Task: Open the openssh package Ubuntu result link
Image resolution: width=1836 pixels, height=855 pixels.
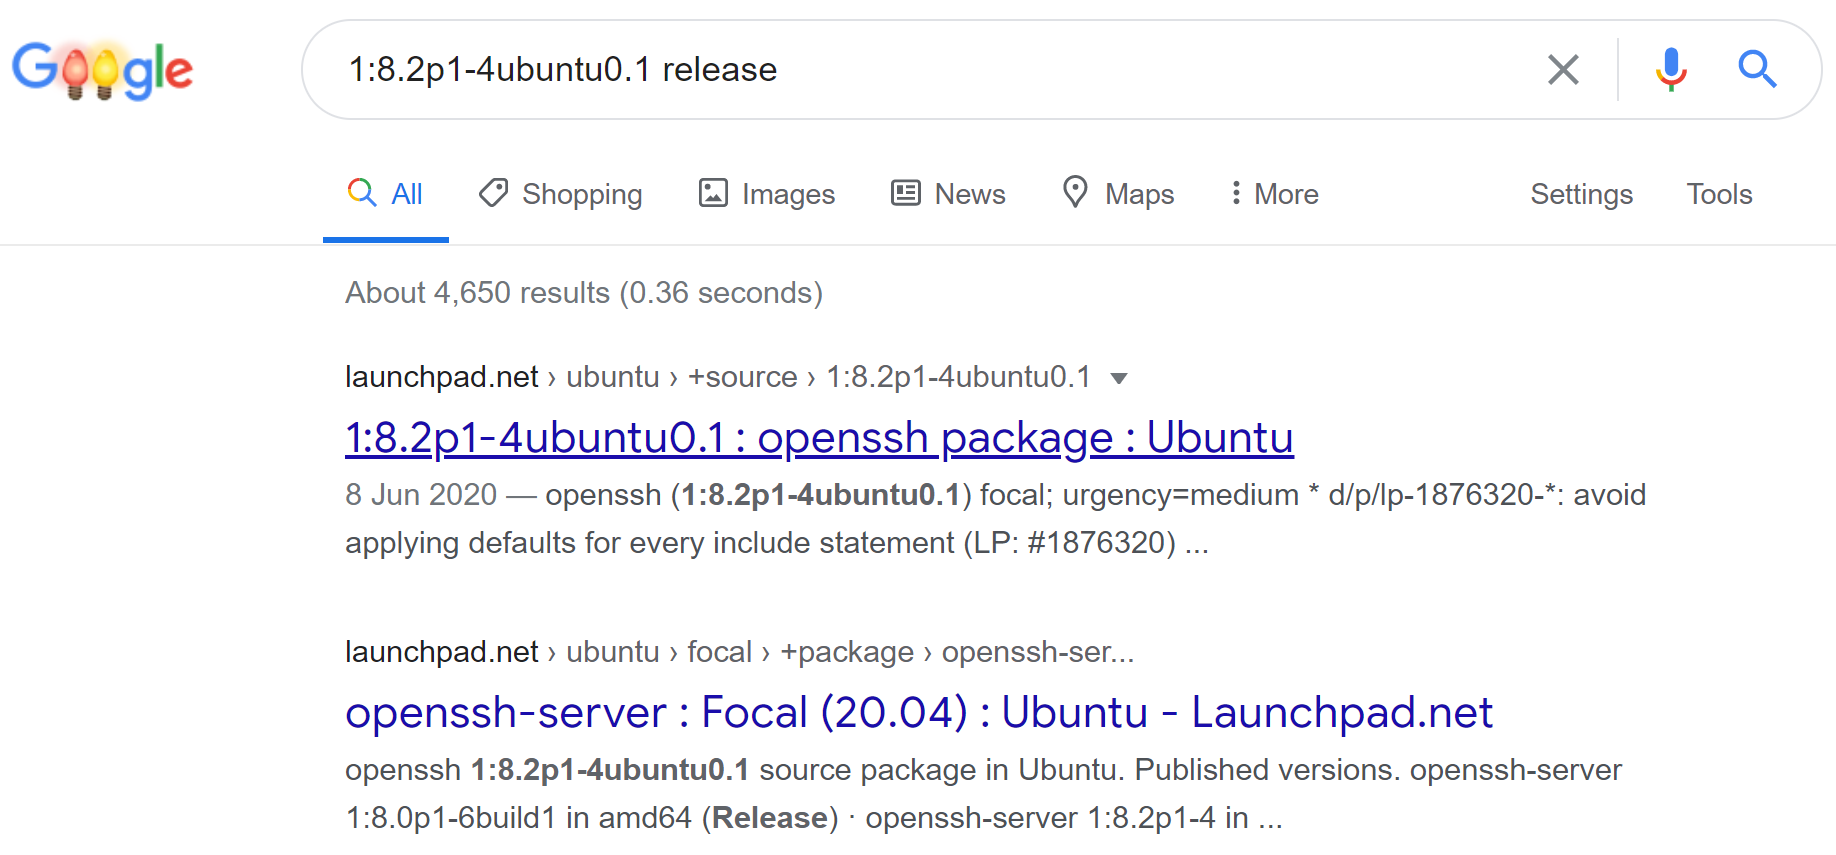Action: (x=819, y=438)
